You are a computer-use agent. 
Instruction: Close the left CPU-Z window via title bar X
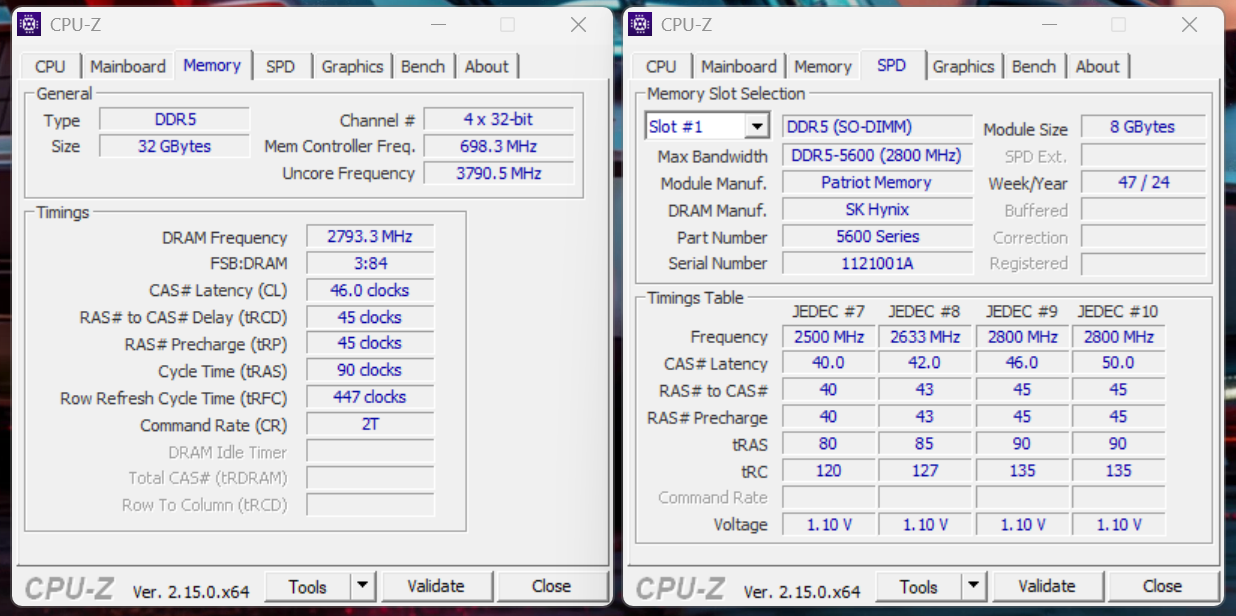578,24
